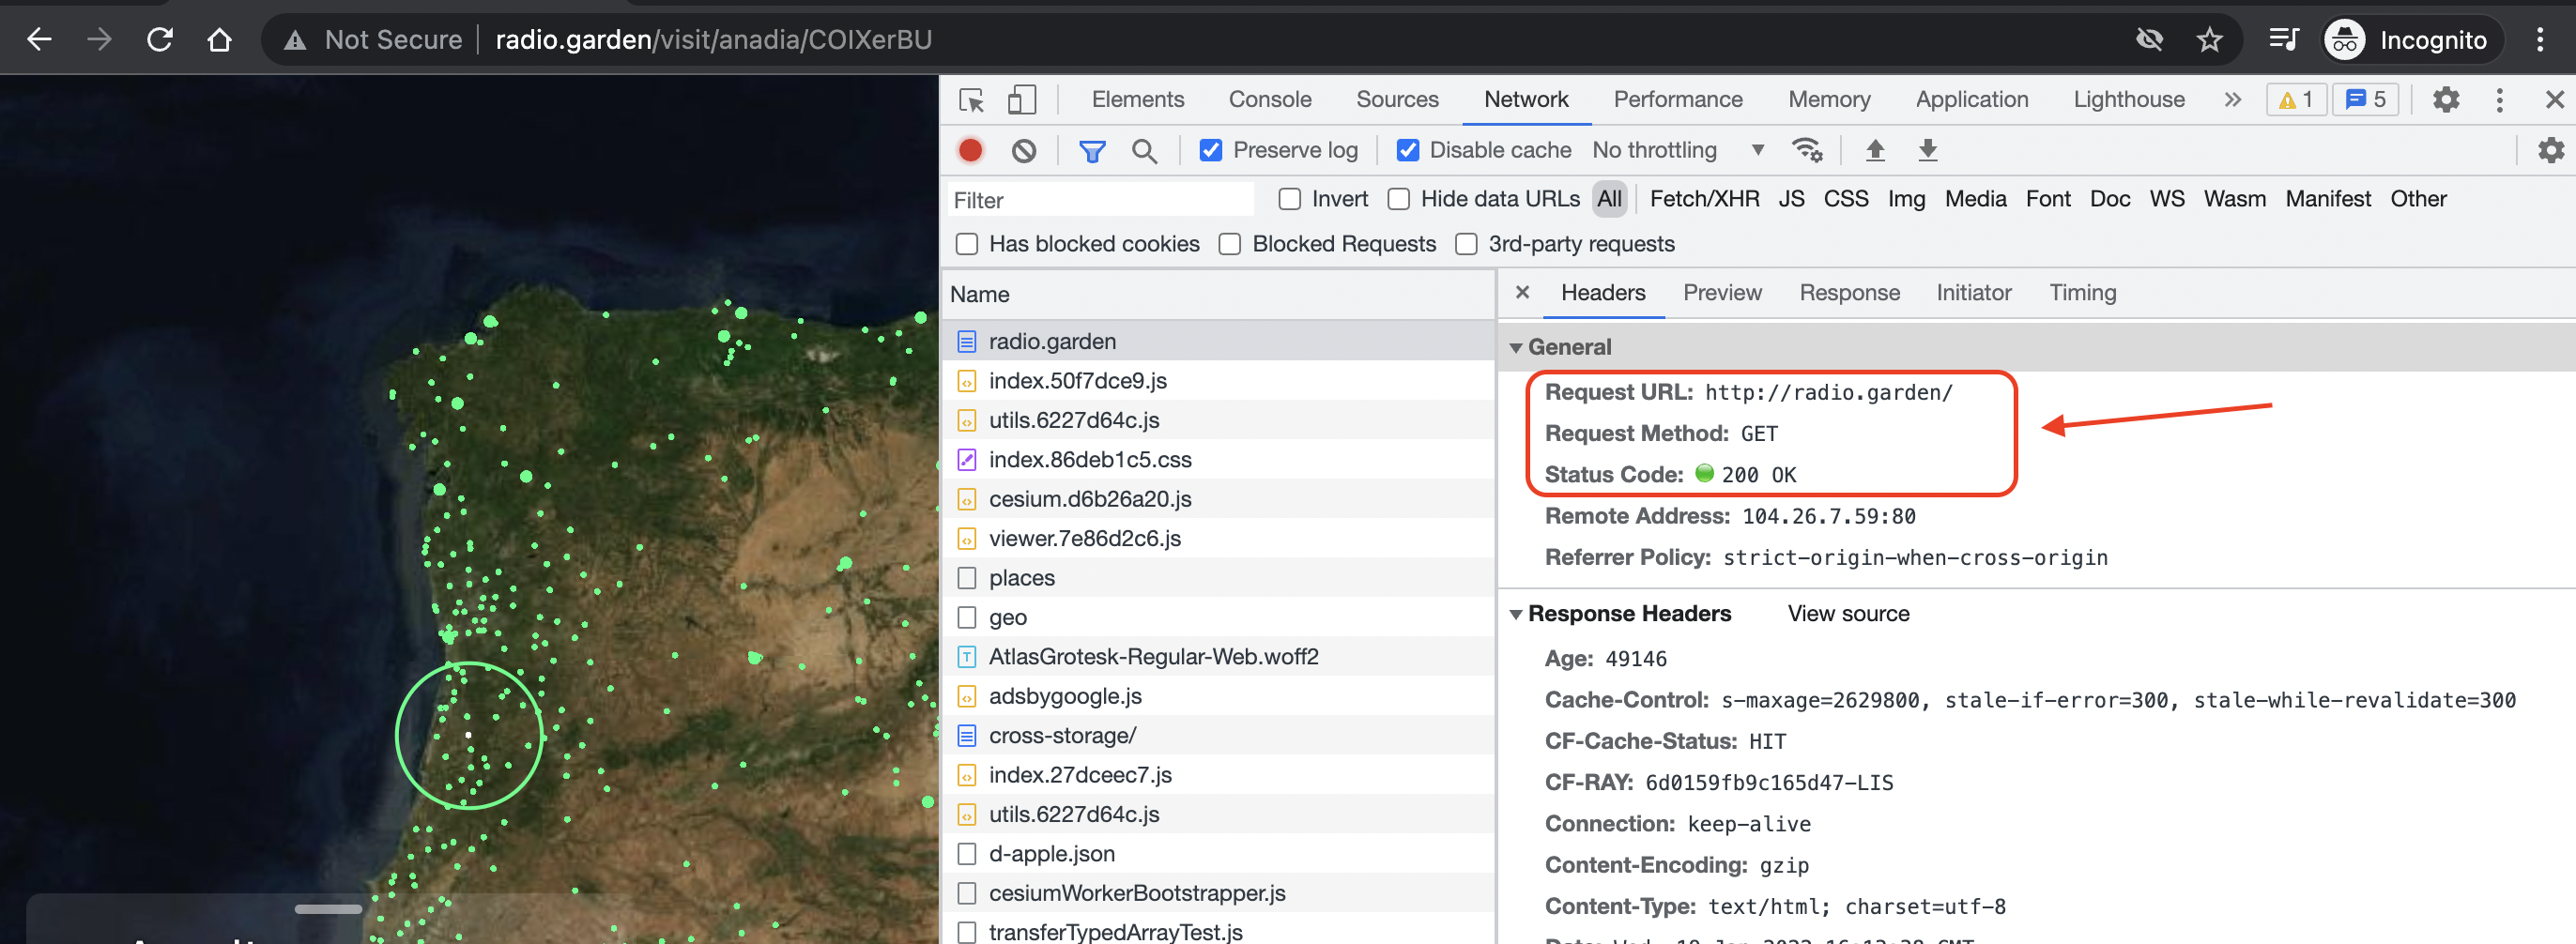This screenshot has height=944, width=2576.
Task: Click the Export HAR download icon
Action: click(x=1927, y=150)
